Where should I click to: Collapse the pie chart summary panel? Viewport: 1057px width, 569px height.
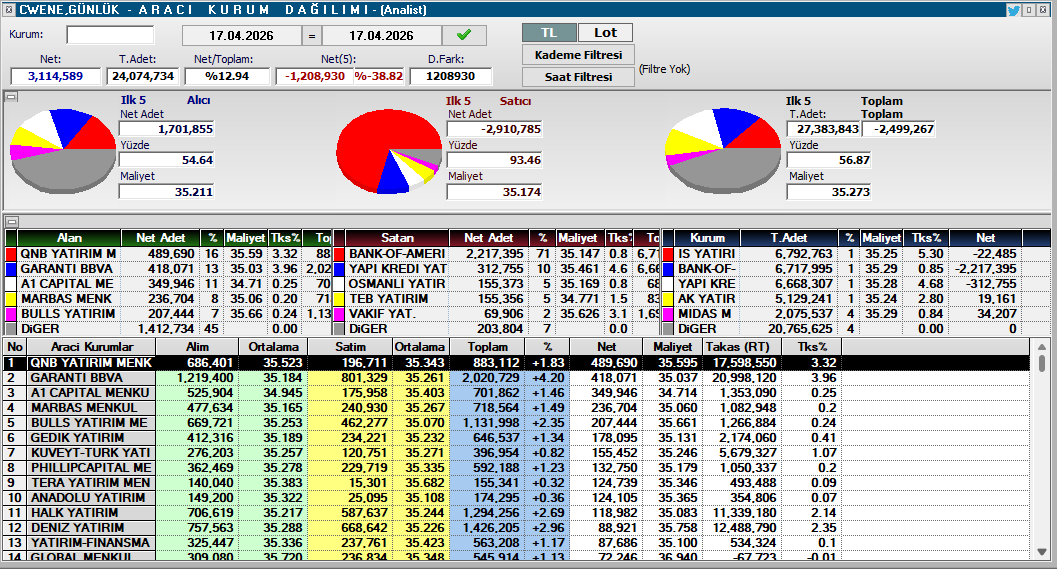point(11,97)
